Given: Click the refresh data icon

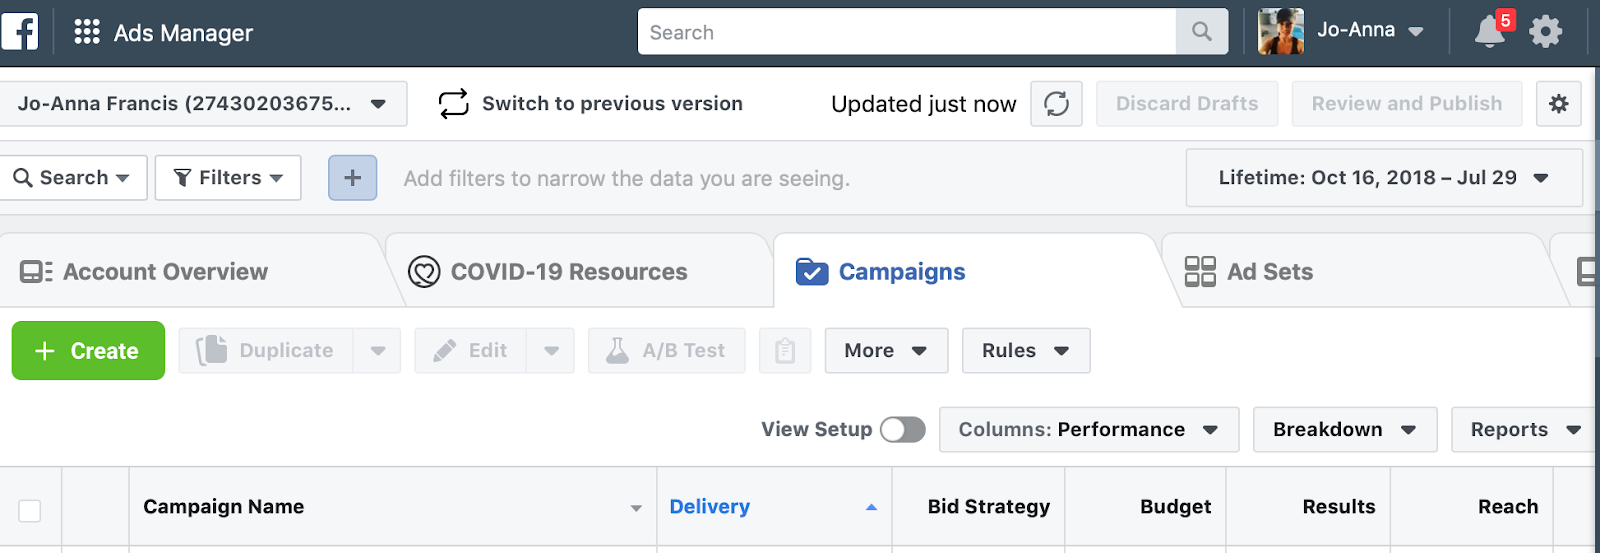Looking at the screenshot, I should pyautogui.click(x=1057, y=104).
